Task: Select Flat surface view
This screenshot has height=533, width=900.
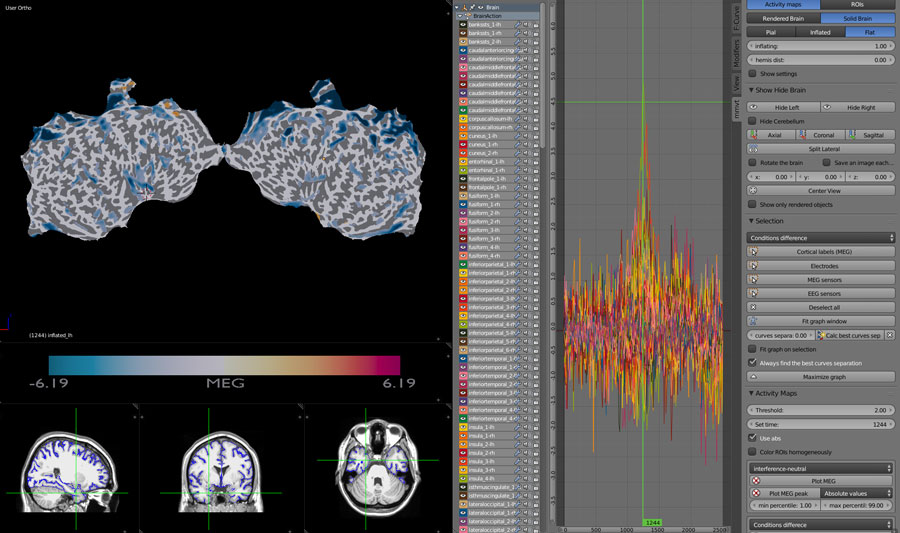Action: (x=870, y=32)
